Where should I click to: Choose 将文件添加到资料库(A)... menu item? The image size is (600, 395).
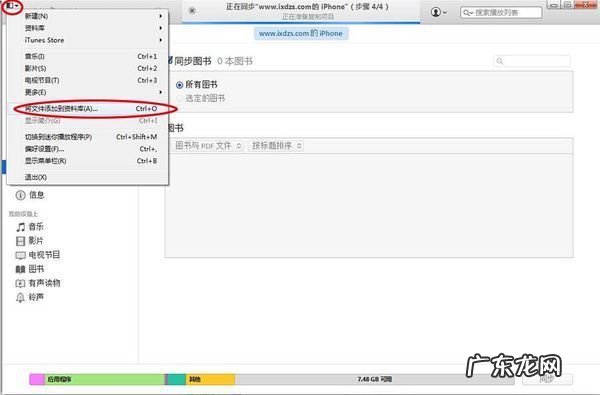pyautogui.click(x=88, y=109)
